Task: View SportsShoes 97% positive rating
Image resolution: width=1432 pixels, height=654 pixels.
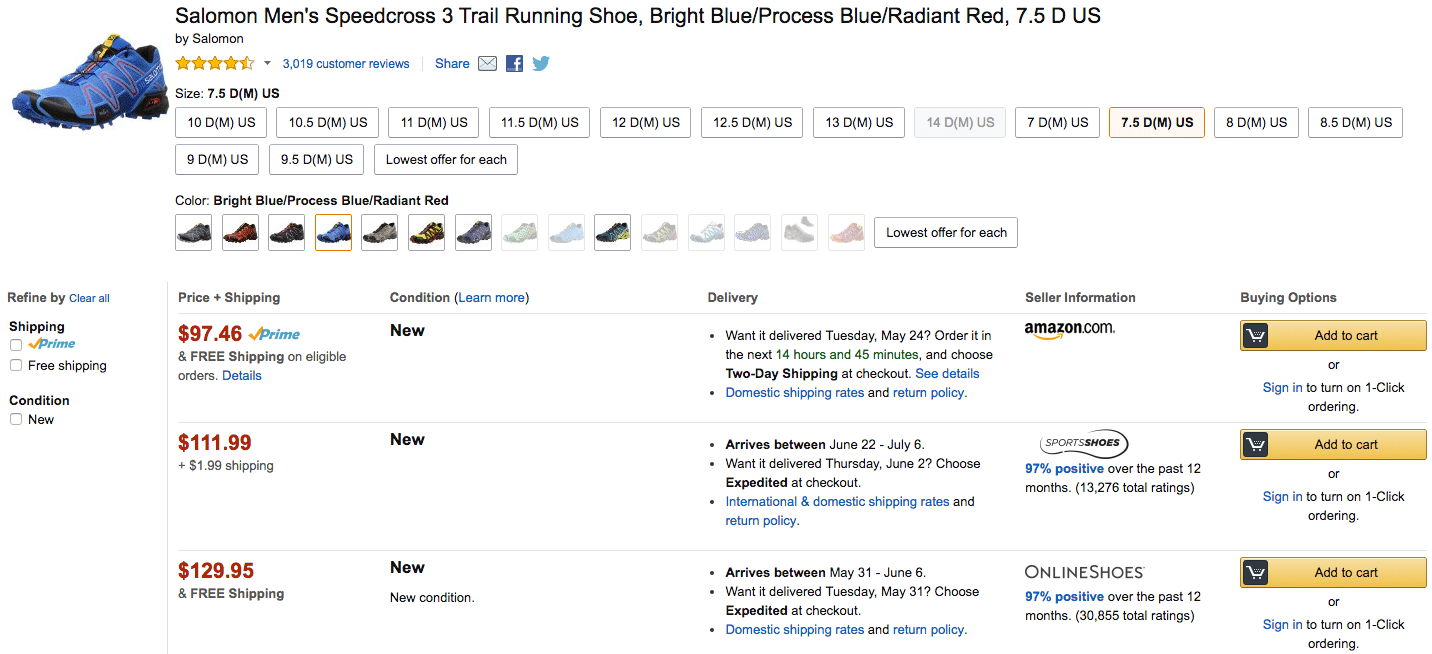Action: (1064, 468)
